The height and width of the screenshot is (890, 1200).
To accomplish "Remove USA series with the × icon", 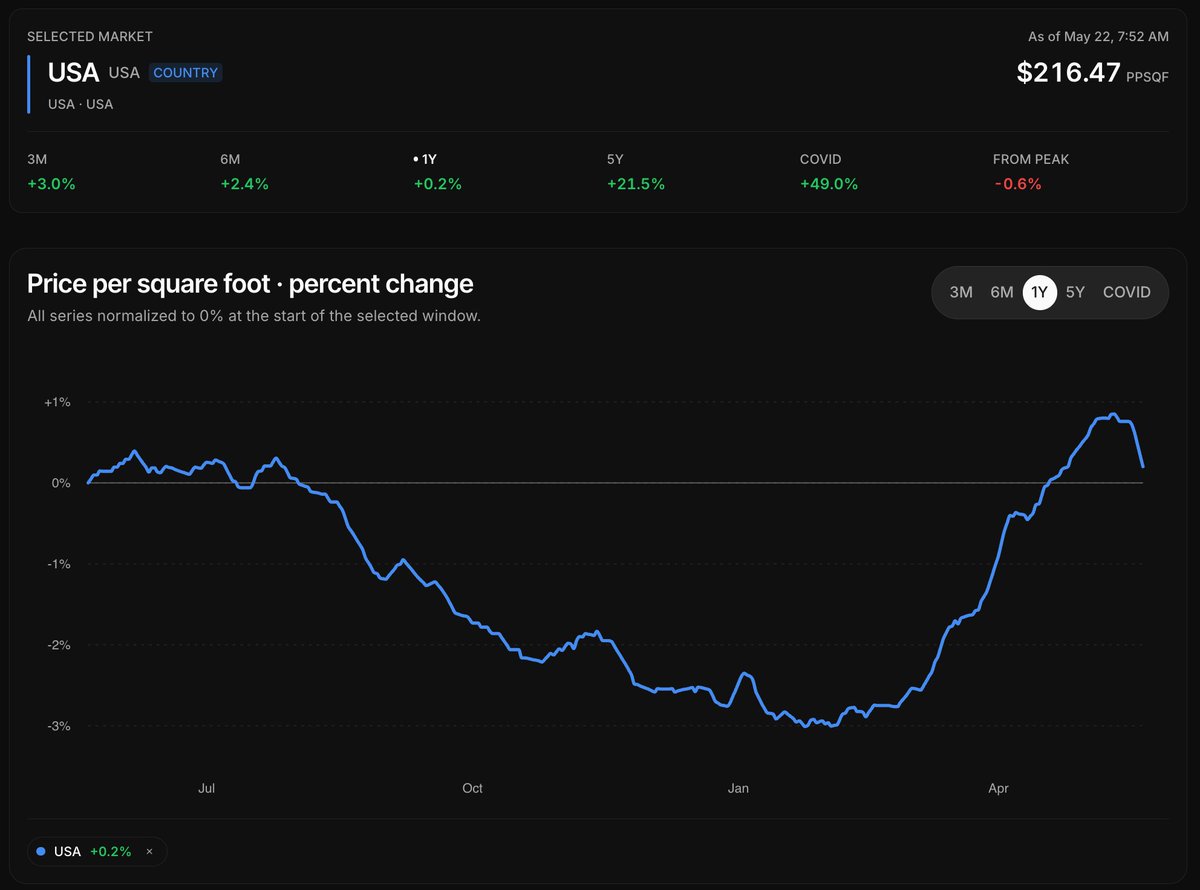I will pyautogui.click(x=150, y=851).
